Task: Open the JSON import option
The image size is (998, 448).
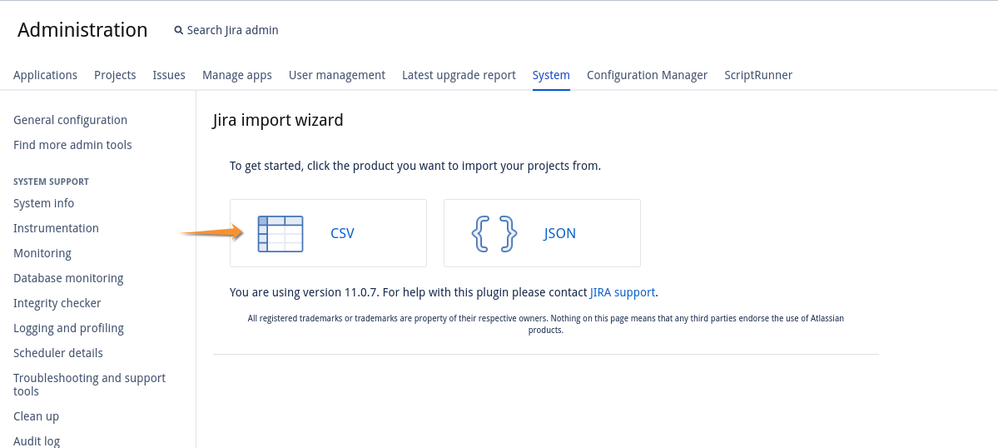Action: (x=542, y=233)
